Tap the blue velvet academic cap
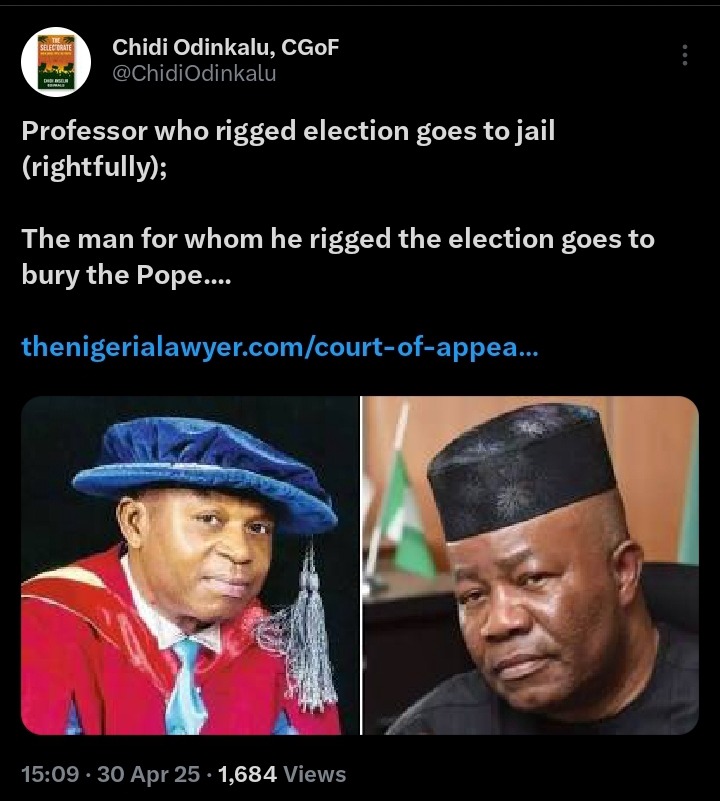 click(x=204, y=475)
